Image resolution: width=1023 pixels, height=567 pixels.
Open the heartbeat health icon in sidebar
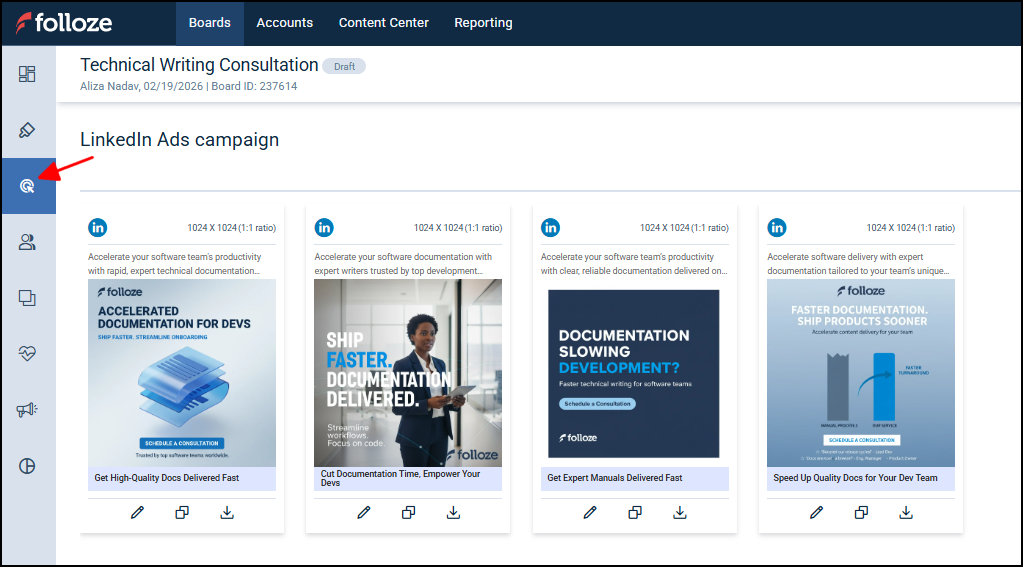tap(27, 354)
